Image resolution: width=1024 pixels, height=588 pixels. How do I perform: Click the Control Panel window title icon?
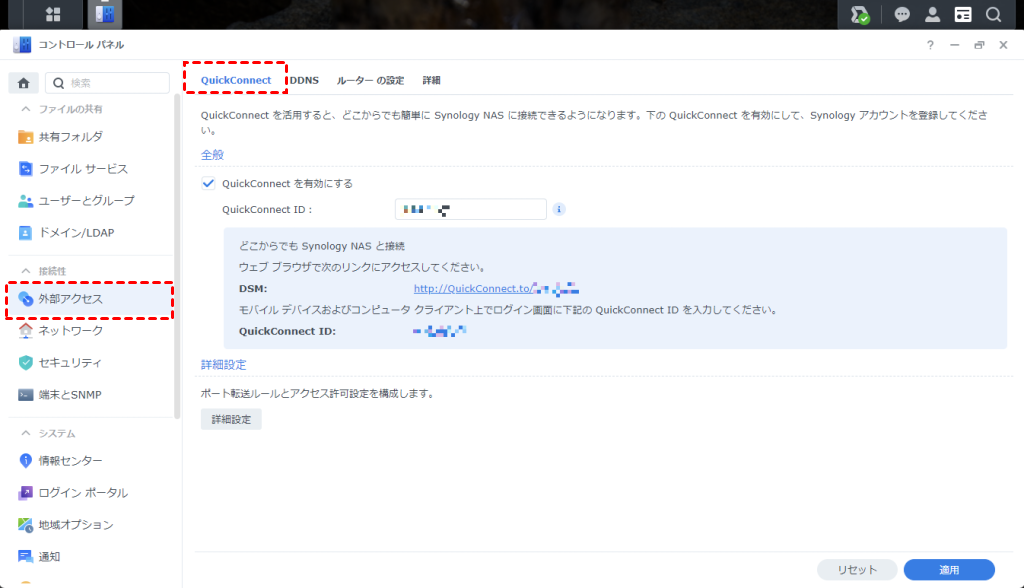[x=22, y=44]
